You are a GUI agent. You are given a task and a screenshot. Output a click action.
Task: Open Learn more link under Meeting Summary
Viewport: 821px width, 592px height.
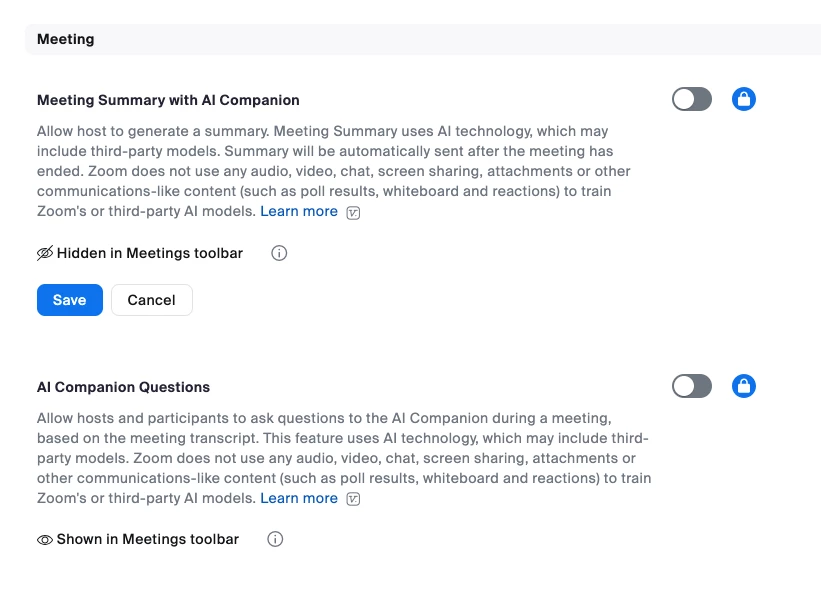click(x=299, y=211)
